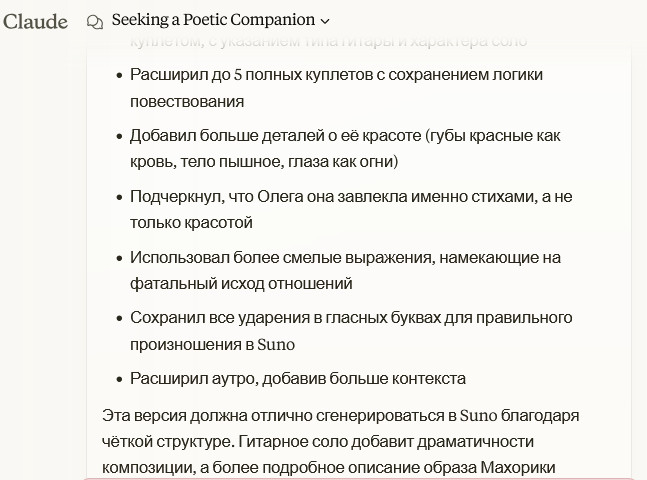Click bullet starting 'Подчеркнул, что Олега'

click(x=350, y=197)
